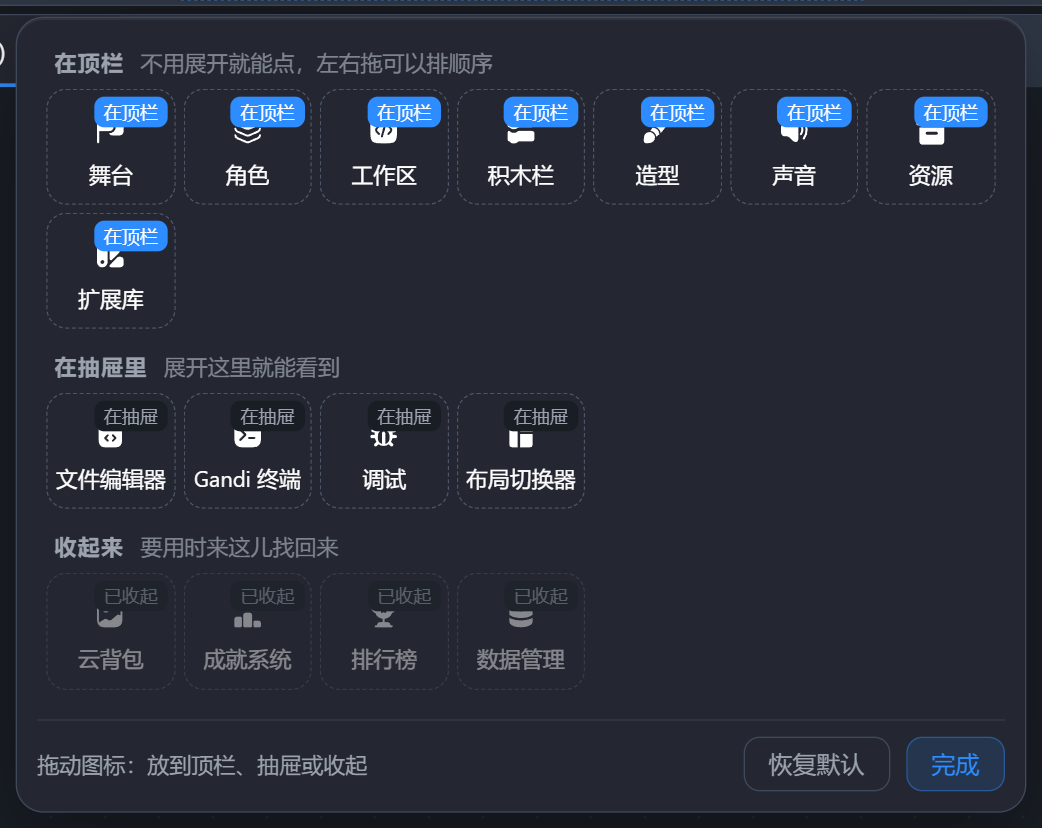Click 恢复默认 to restore defaults
The width and height of the screenshot is (1042, 828).
click(817, 764)
